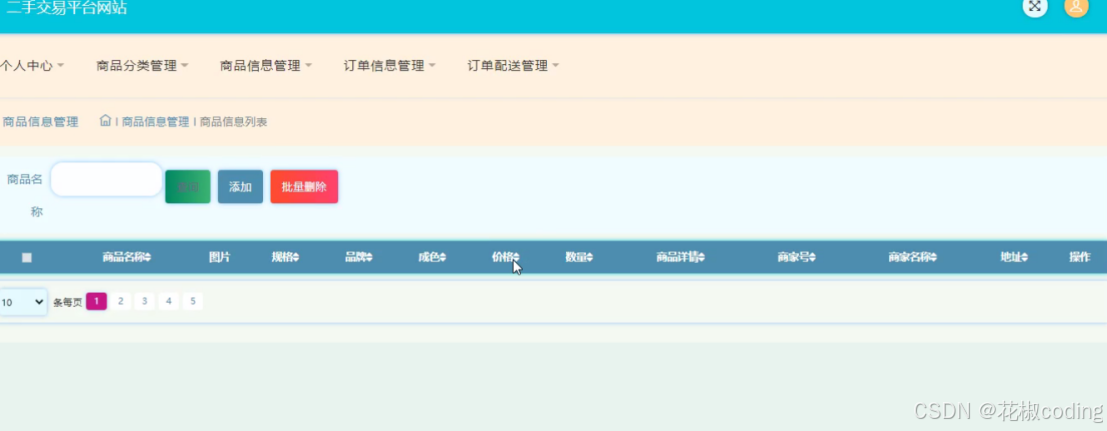The width and height of the screenshot is (1107, 431).
Task: Sort table by 商家名称 column
Action: click(x=912, y=257)
